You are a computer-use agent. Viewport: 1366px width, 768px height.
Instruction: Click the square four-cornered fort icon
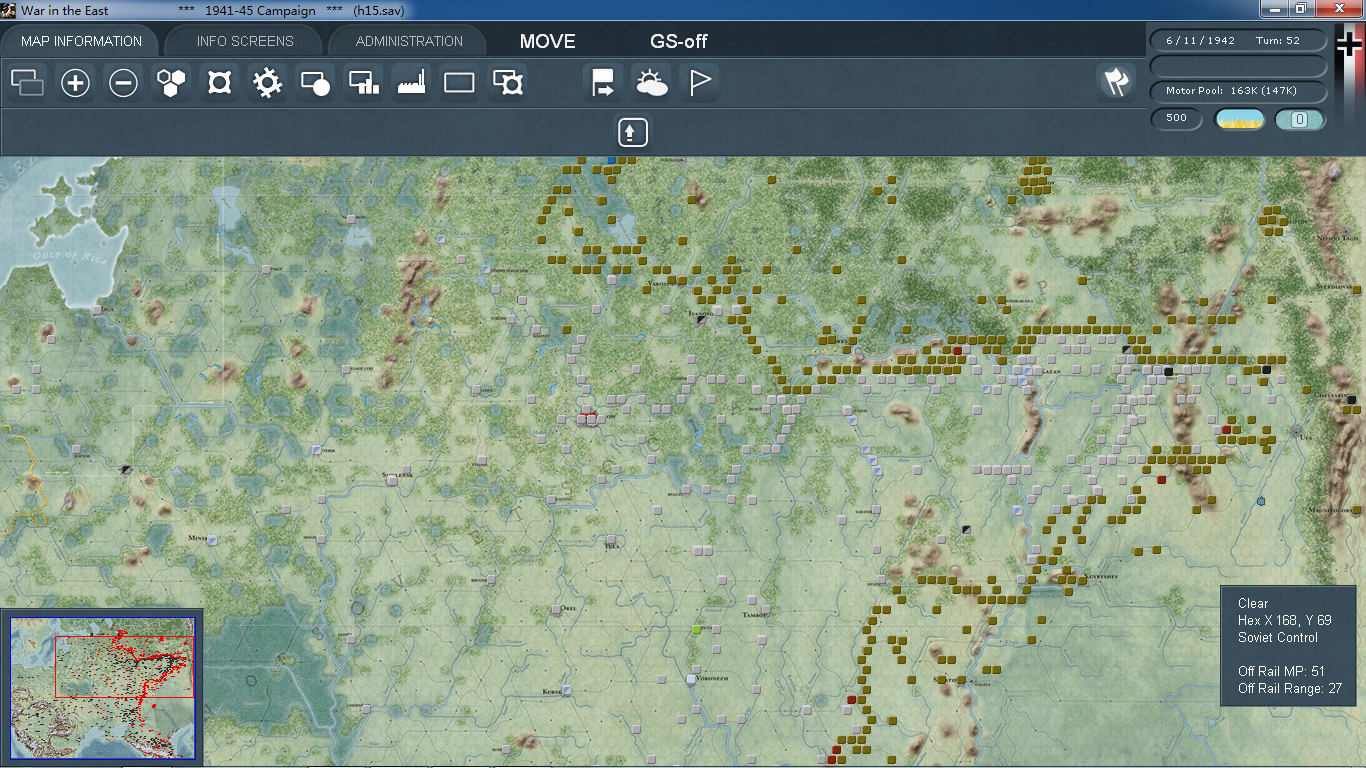click(219, 83)
